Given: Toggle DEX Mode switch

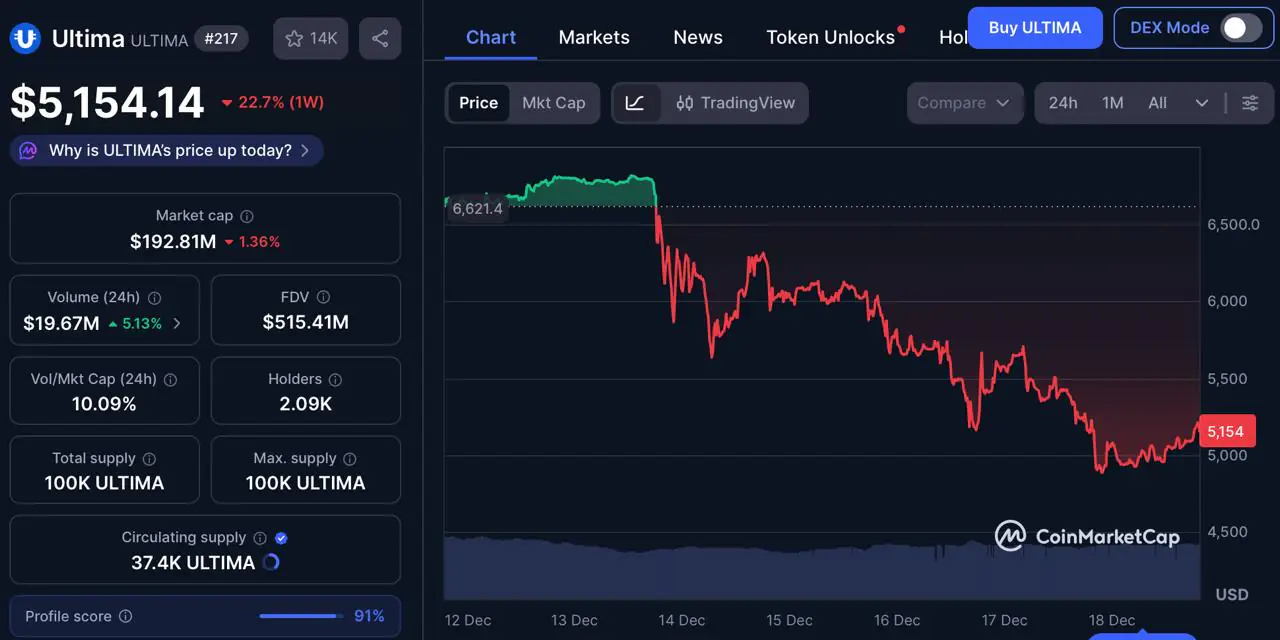Looking at the screenshot, I should point(1241,28).
